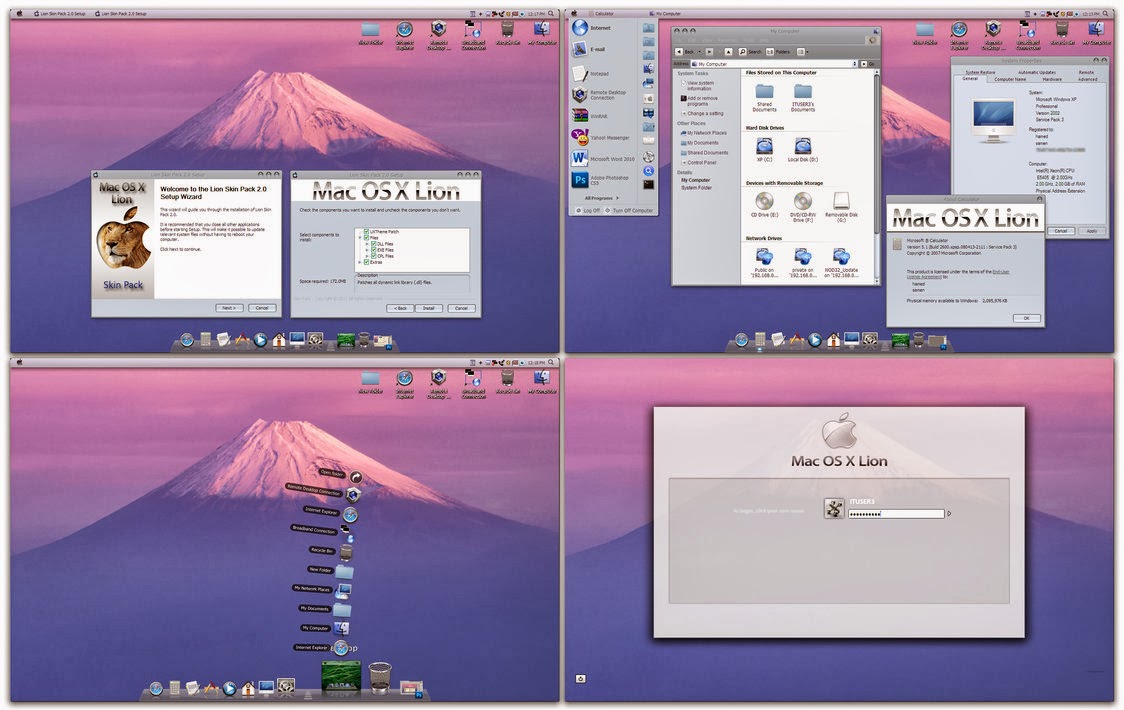The image size is (1124, 710).
Task: Click Add or remove programs link
Action: 697,101
